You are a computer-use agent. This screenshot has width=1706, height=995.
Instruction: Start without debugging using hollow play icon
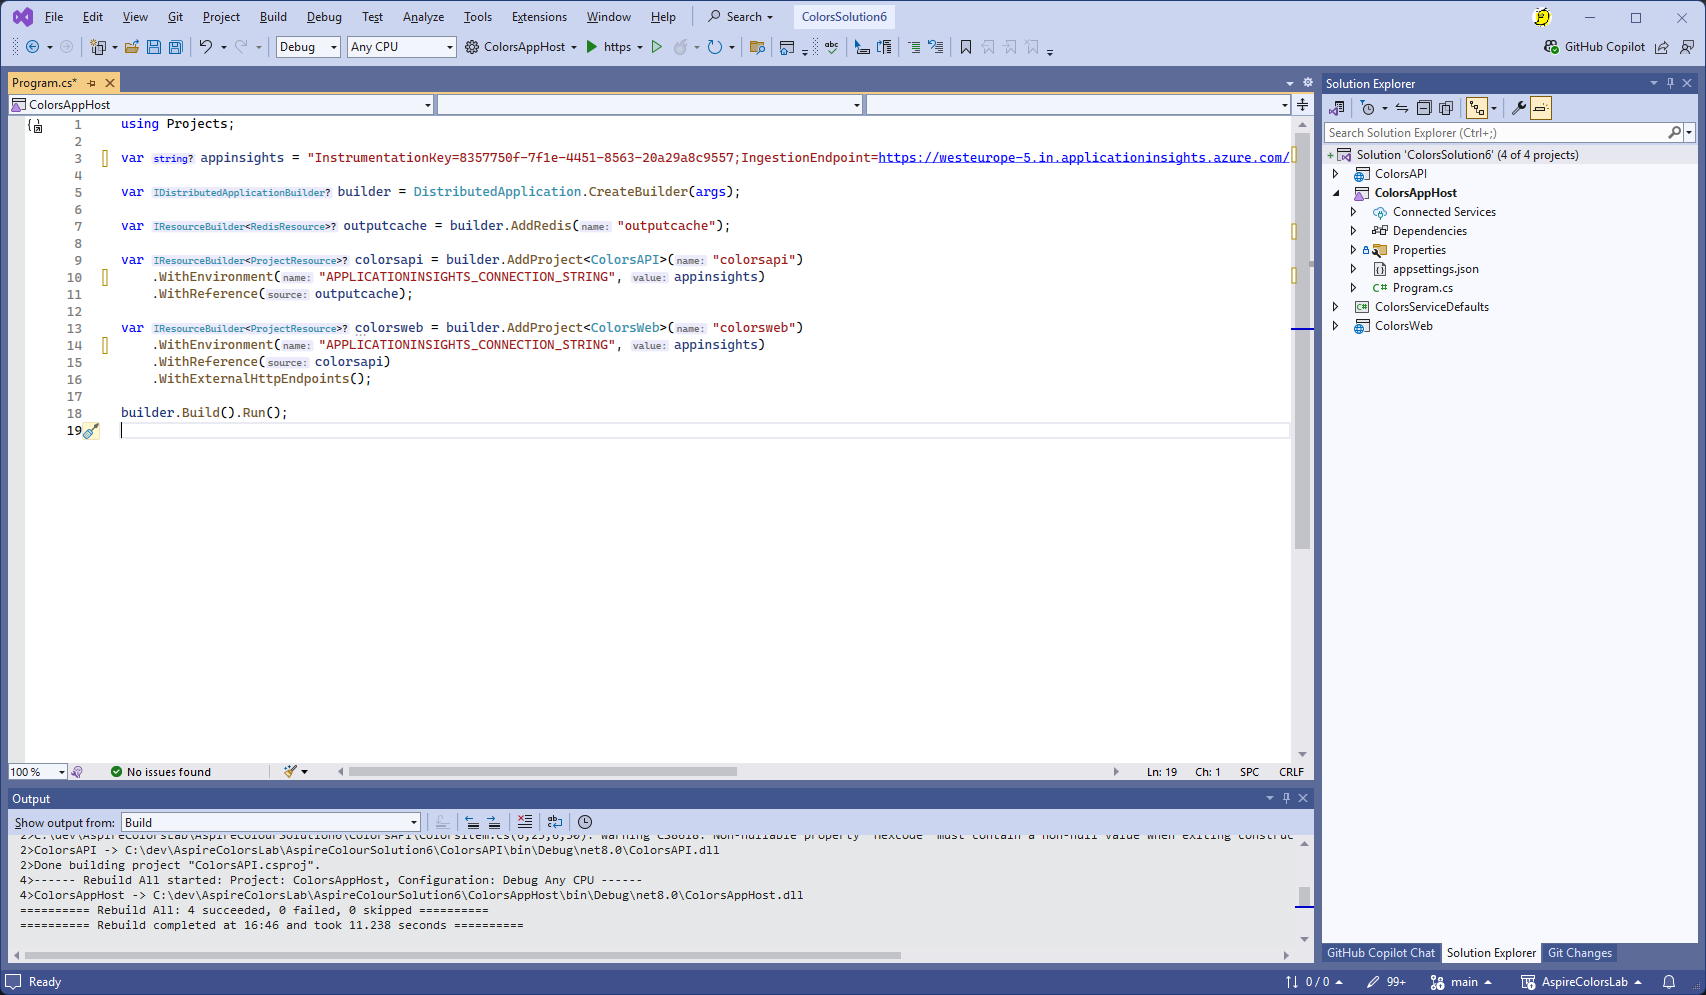[x=656, y=47]
